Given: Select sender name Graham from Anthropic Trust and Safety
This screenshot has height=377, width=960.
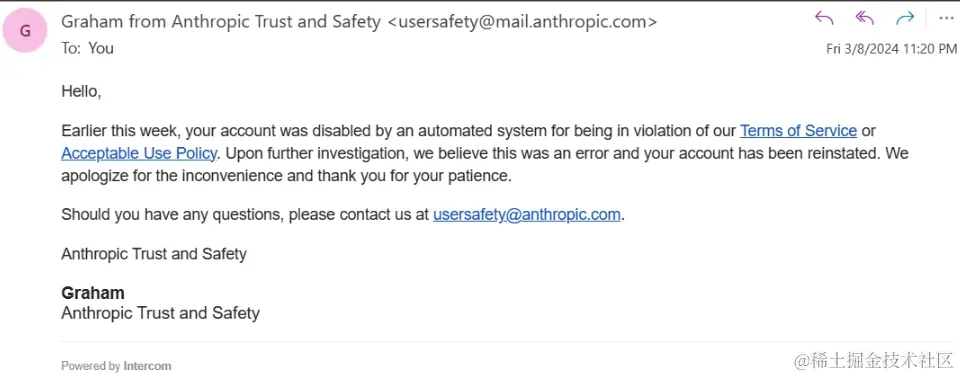Looking at the screenshot, I should point(221,22).
